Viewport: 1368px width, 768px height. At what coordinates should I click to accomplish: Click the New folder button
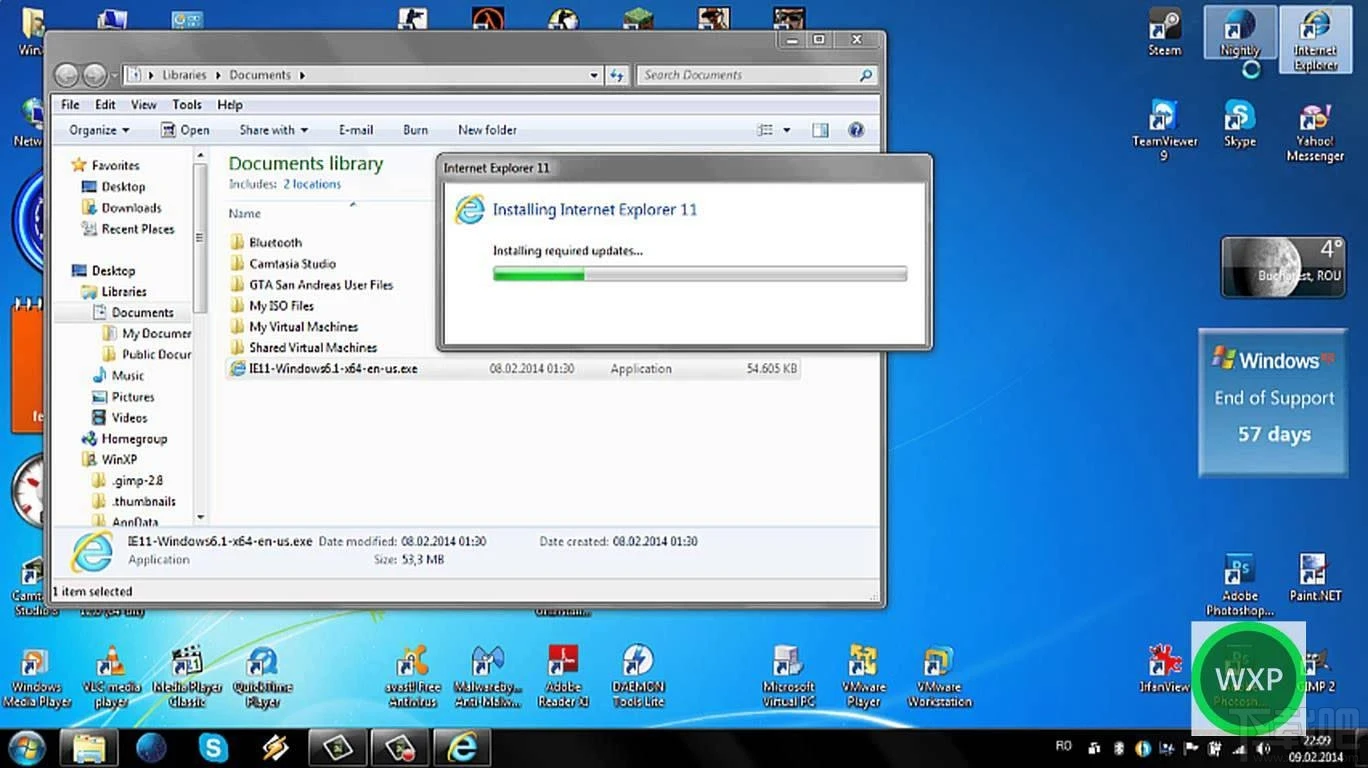pos(487,130)
